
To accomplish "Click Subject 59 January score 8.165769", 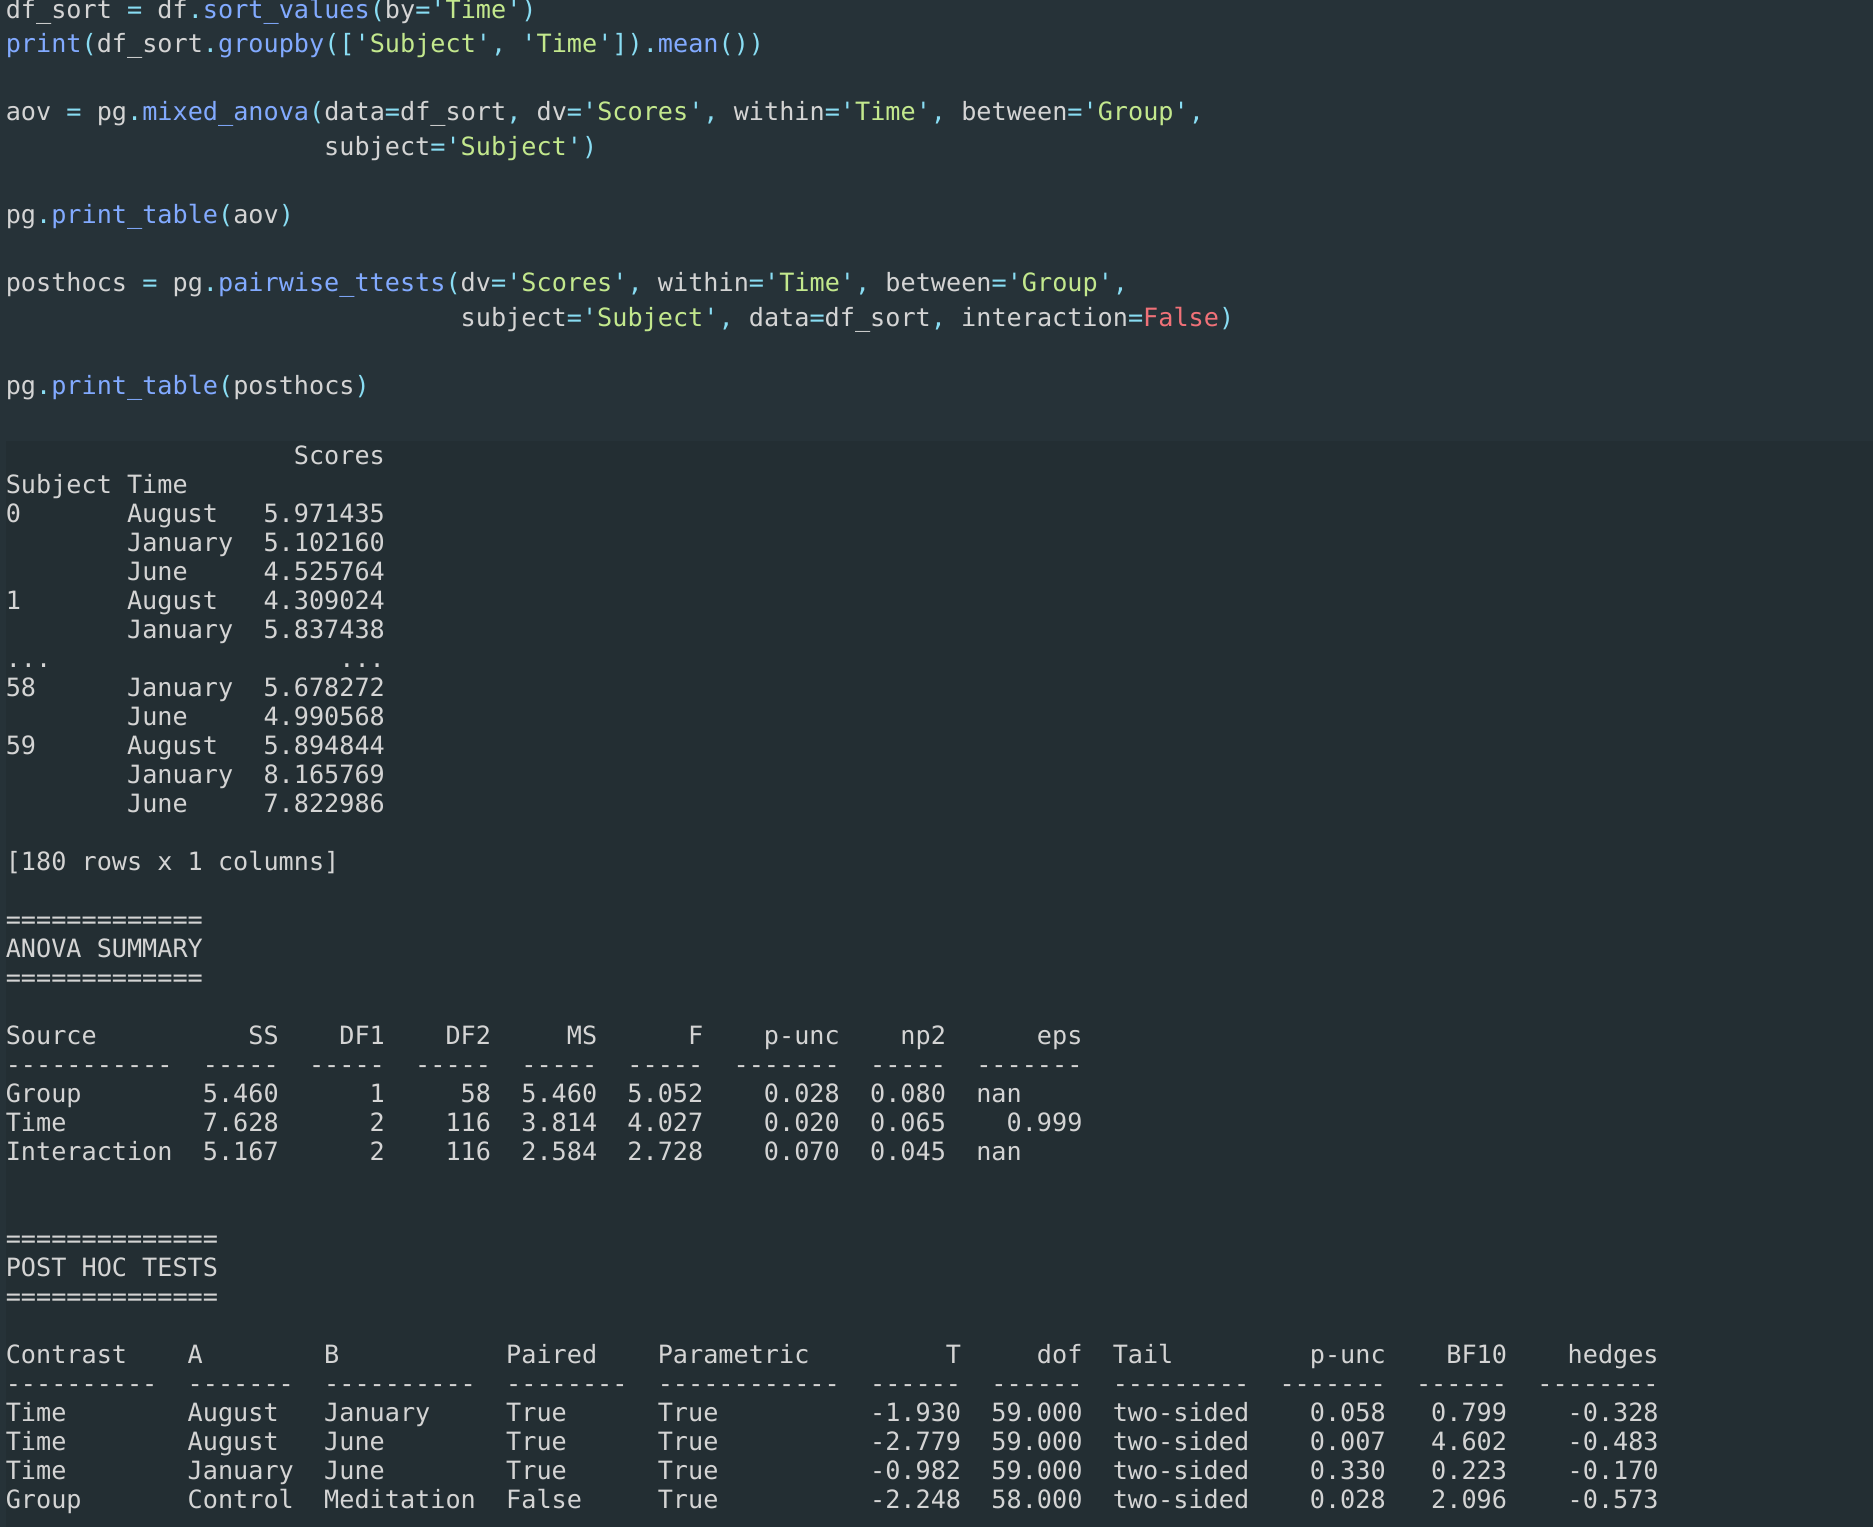I will [x=322, y=774].
